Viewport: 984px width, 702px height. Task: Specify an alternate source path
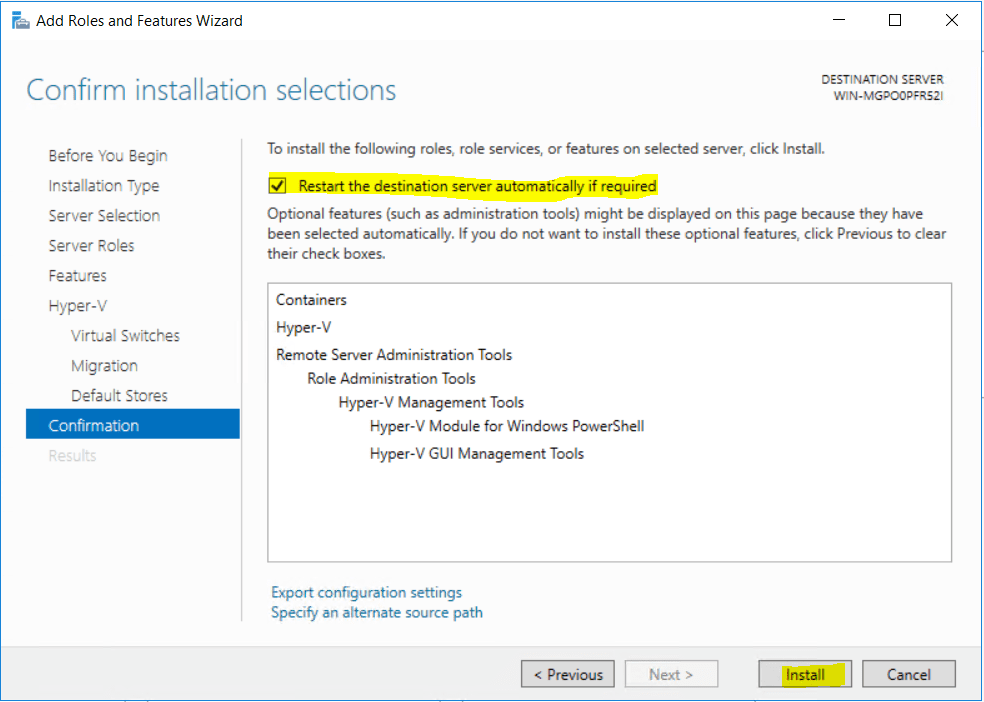point(377,612)
